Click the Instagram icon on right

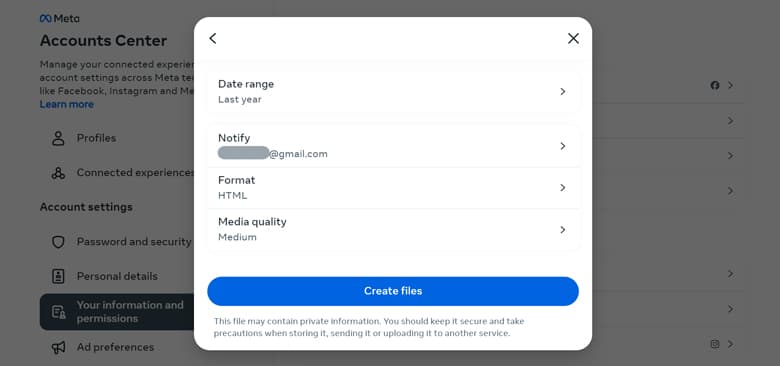tap(715, 344)
